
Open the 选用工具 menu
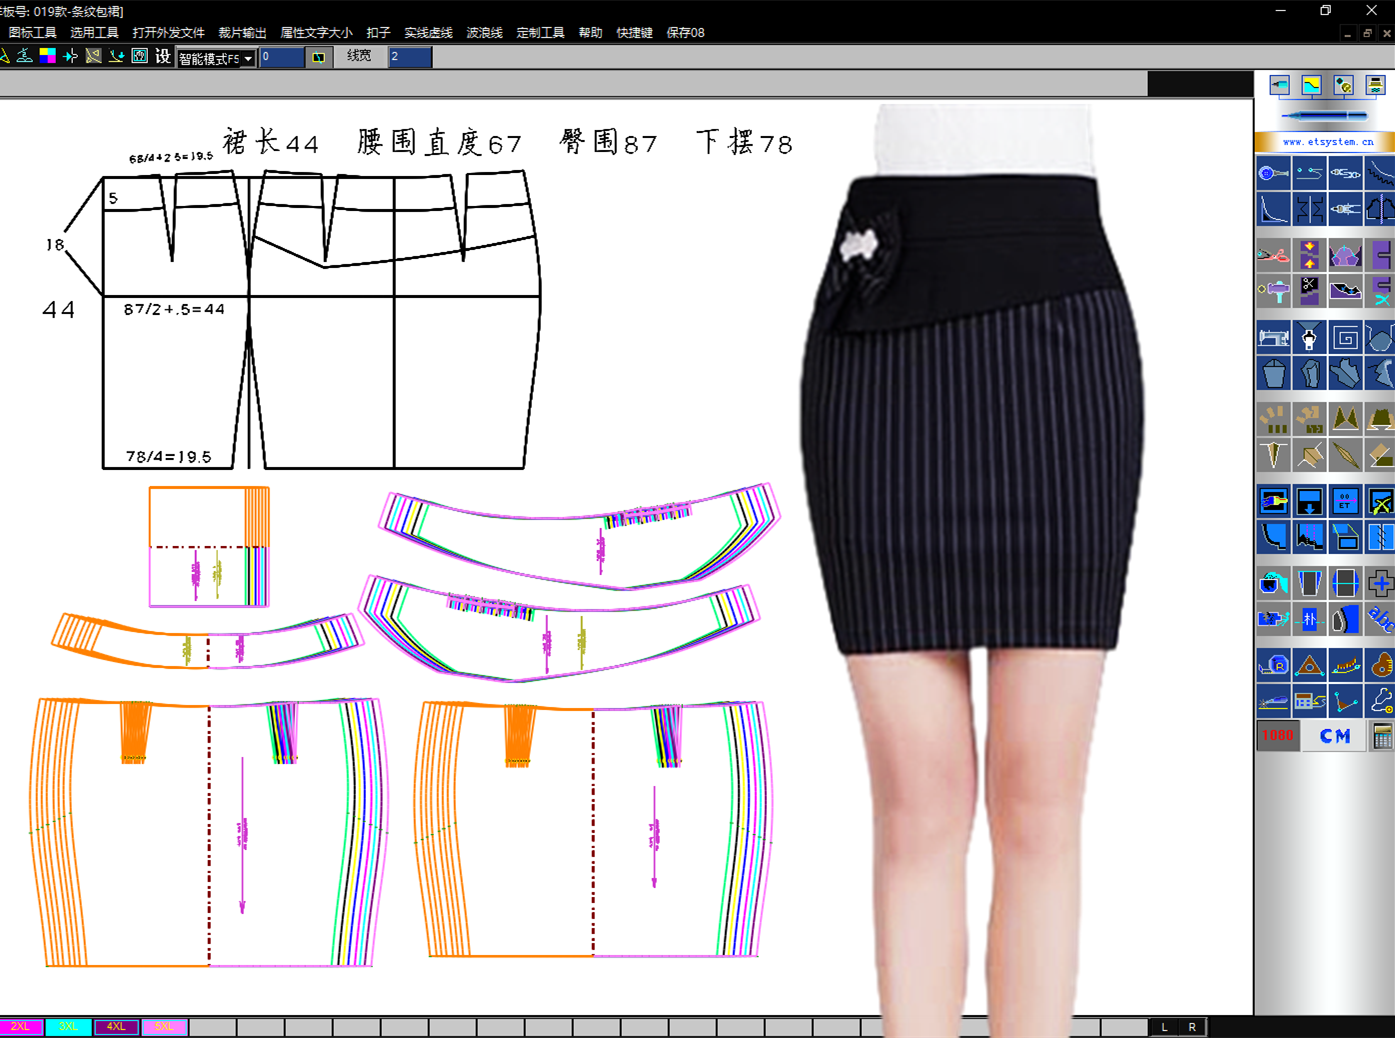94,33
